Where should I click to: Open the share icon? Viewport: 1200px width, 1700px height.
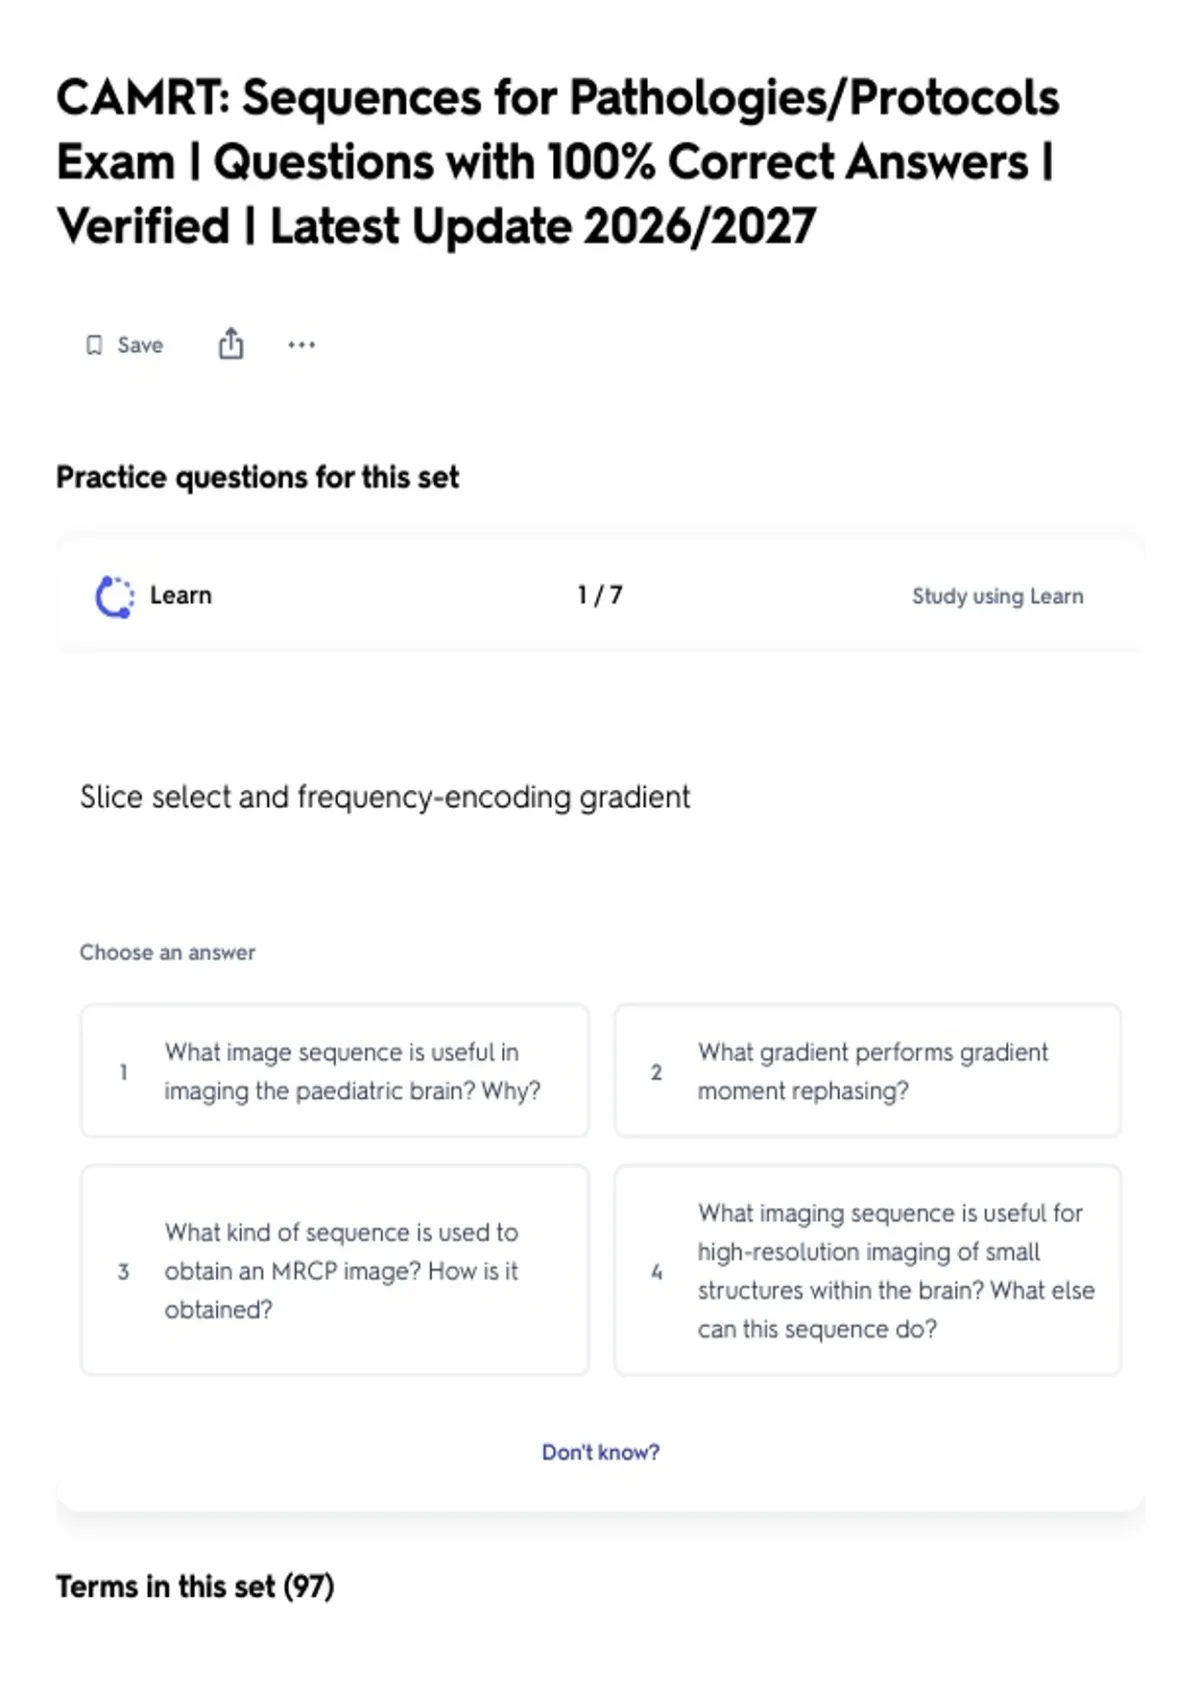[x=231, y=343]
